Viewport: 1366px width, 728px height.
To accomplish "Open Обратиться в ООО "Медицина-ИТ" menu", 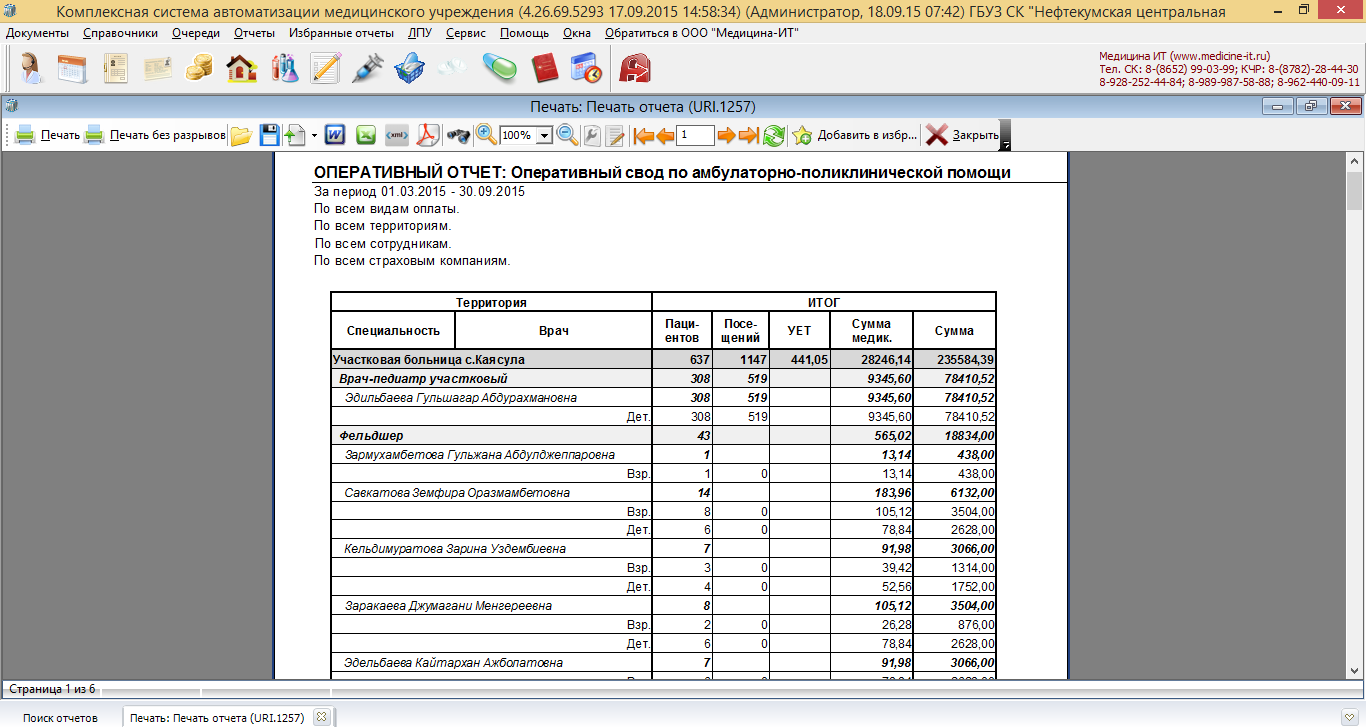I will pos(701,33).
